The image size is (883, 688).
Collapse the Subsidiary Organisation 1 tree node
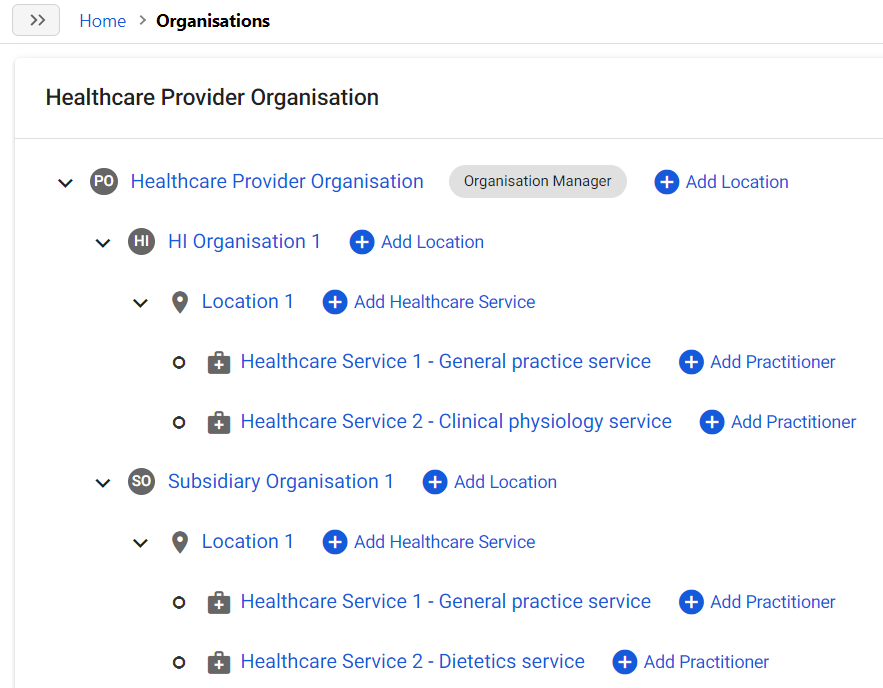[103, 483]
